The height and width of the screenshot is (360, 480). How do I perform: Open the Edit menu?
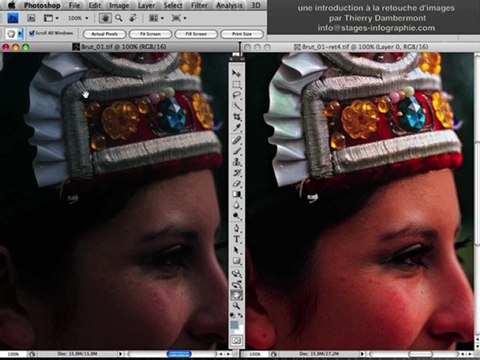pos(95,5)
